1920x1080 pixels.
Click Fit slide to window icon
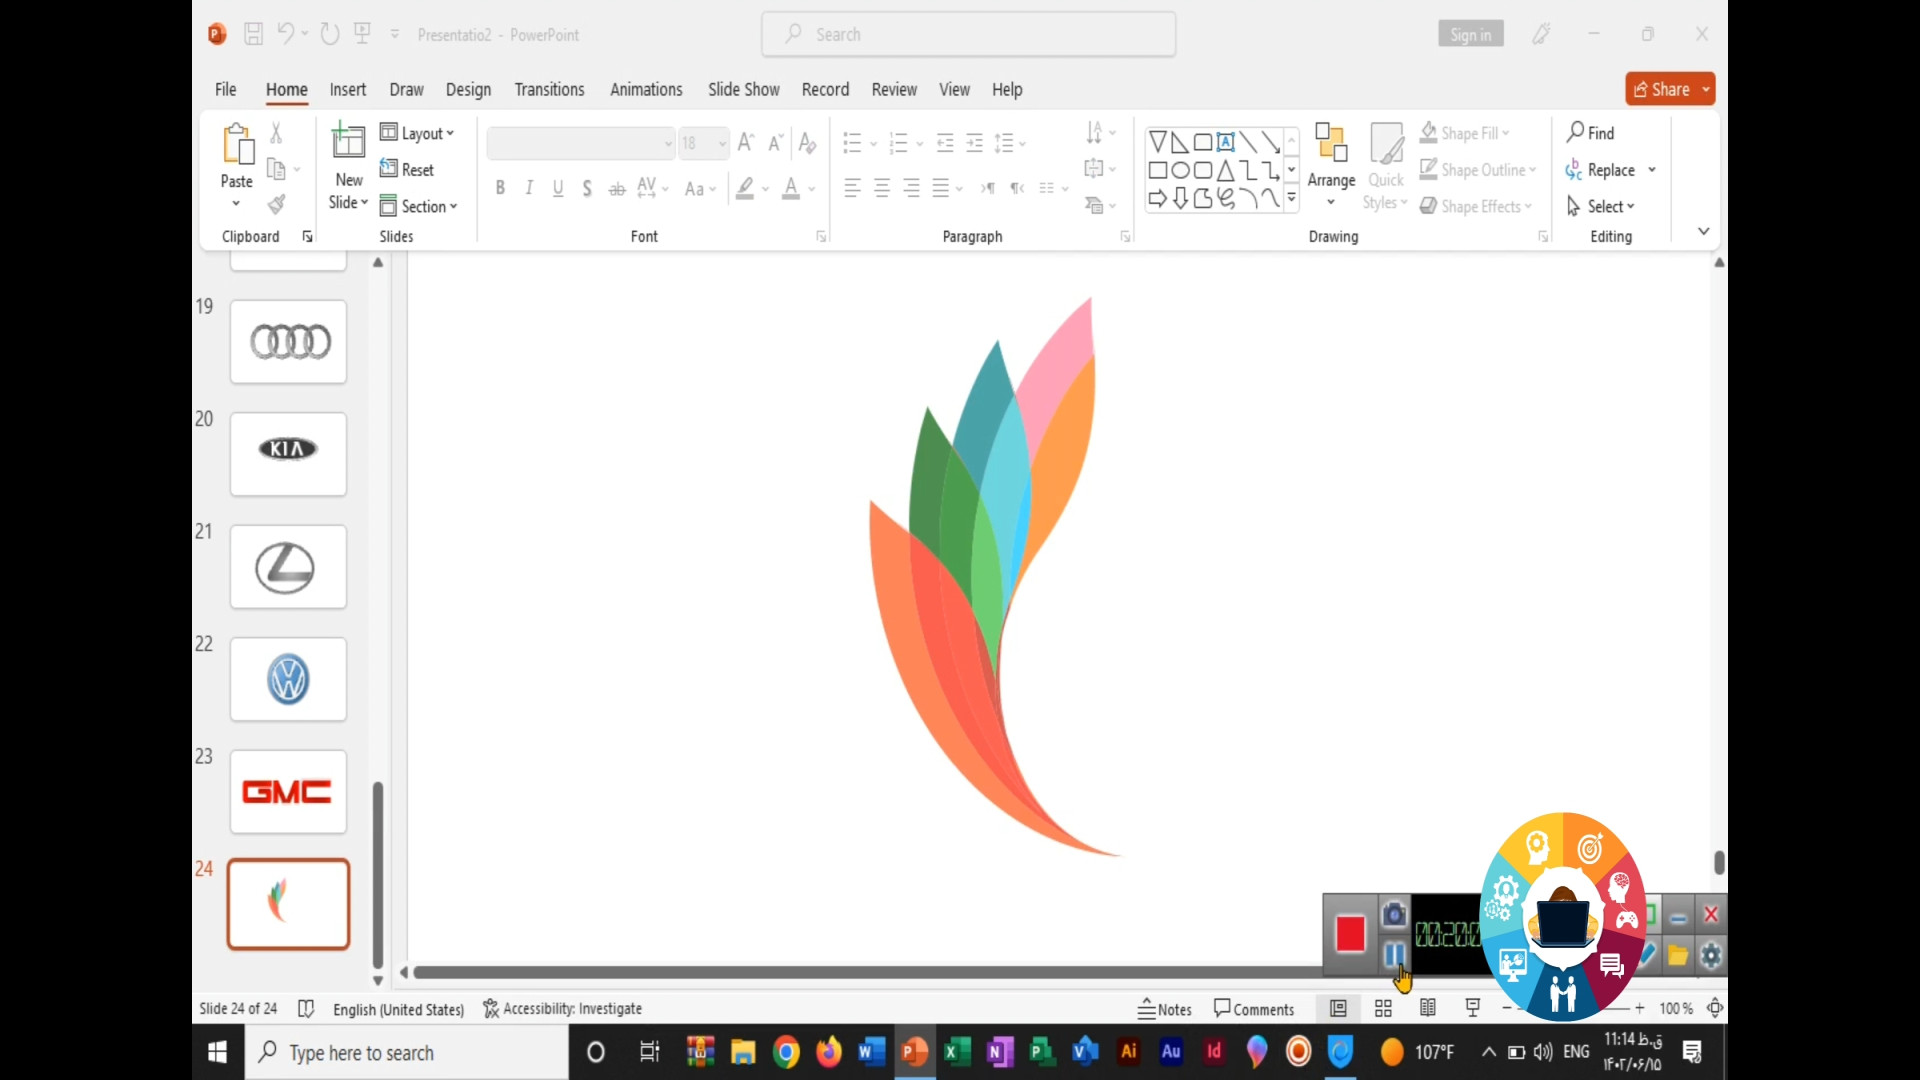click(1715, 1009)
